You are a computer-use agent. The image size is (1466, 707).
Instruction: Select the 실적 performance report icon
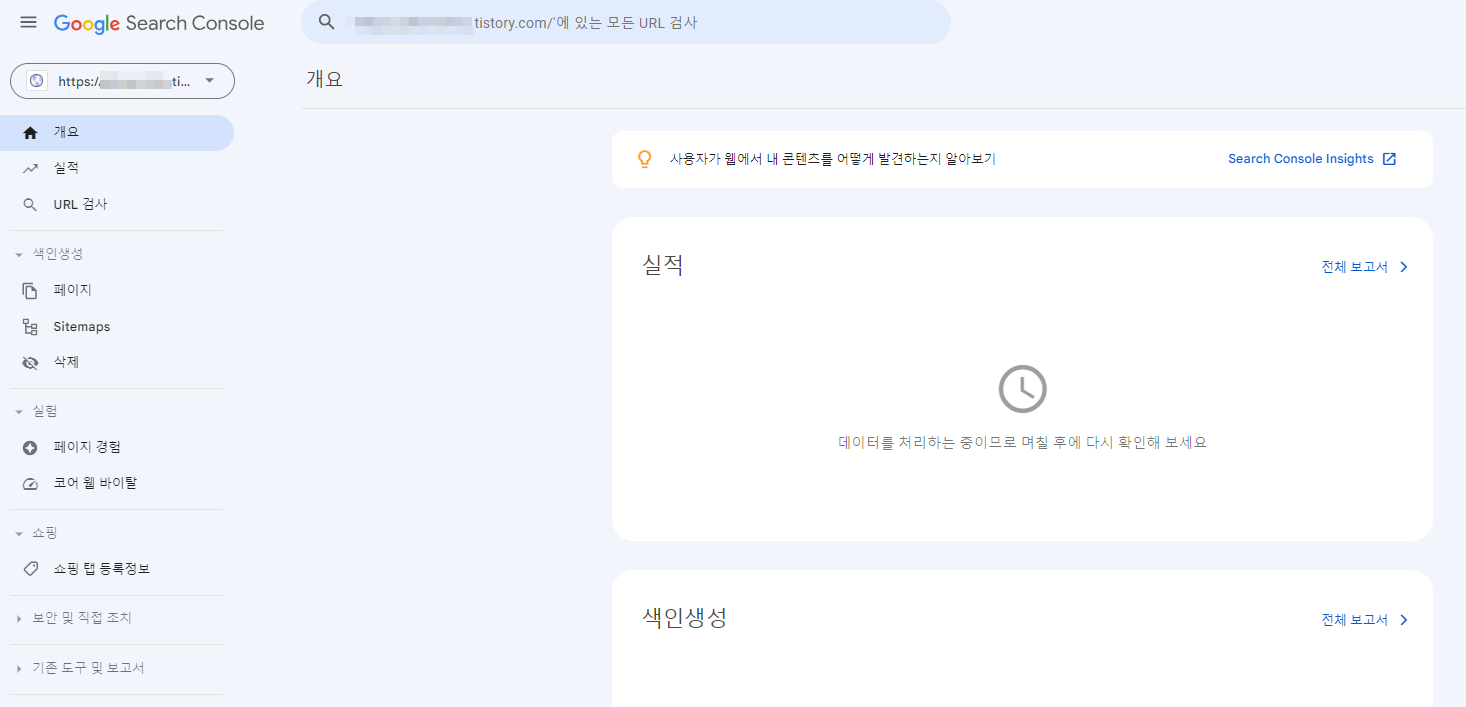31,167
